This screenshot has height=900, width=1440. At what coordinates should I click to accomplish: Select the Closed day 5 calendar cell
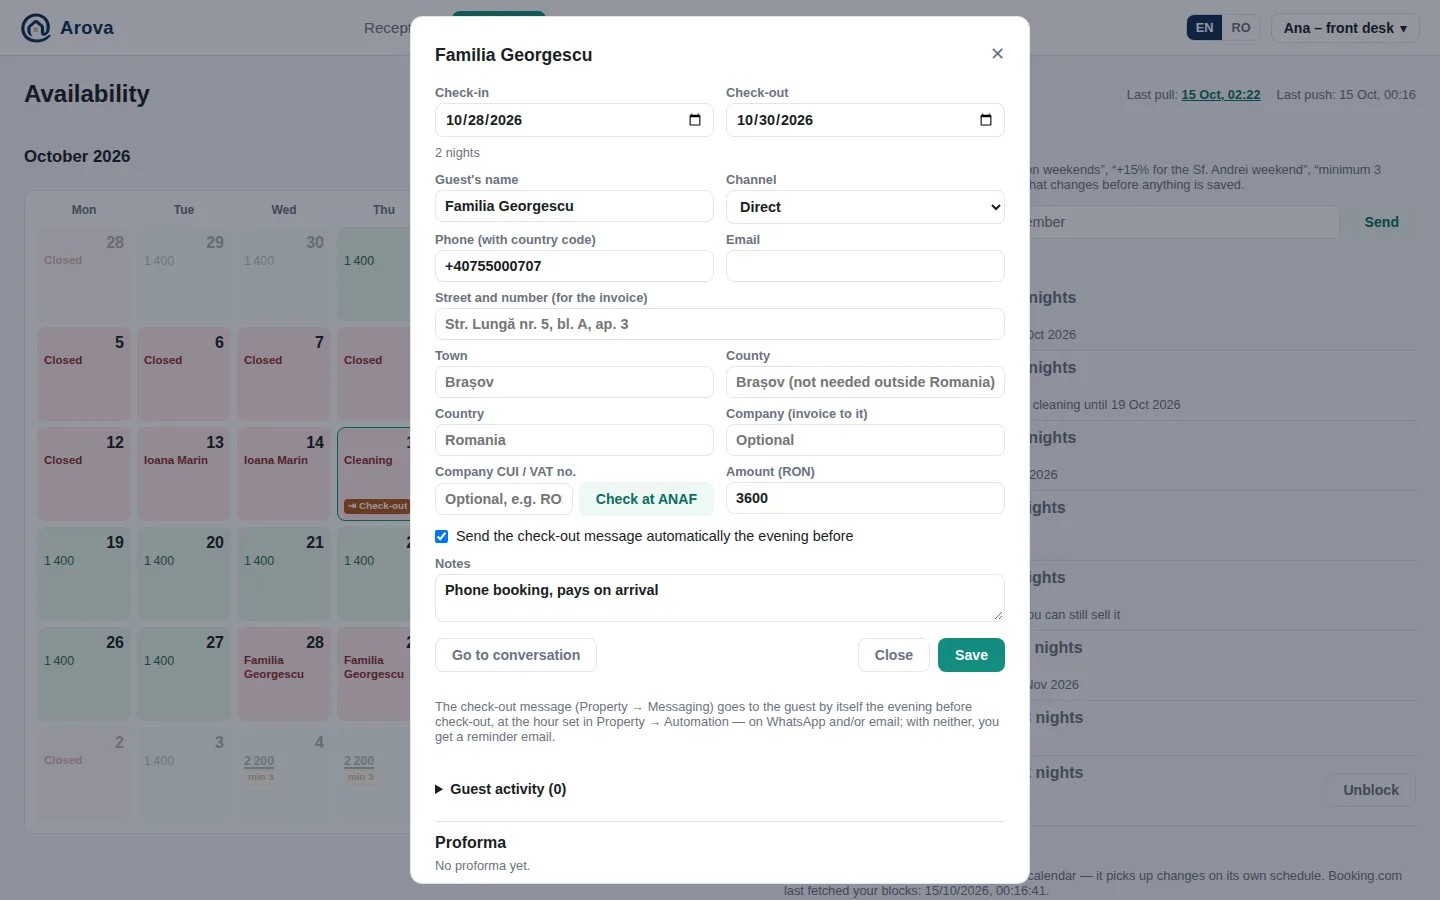pyautogui.click(x=84, y=374)
